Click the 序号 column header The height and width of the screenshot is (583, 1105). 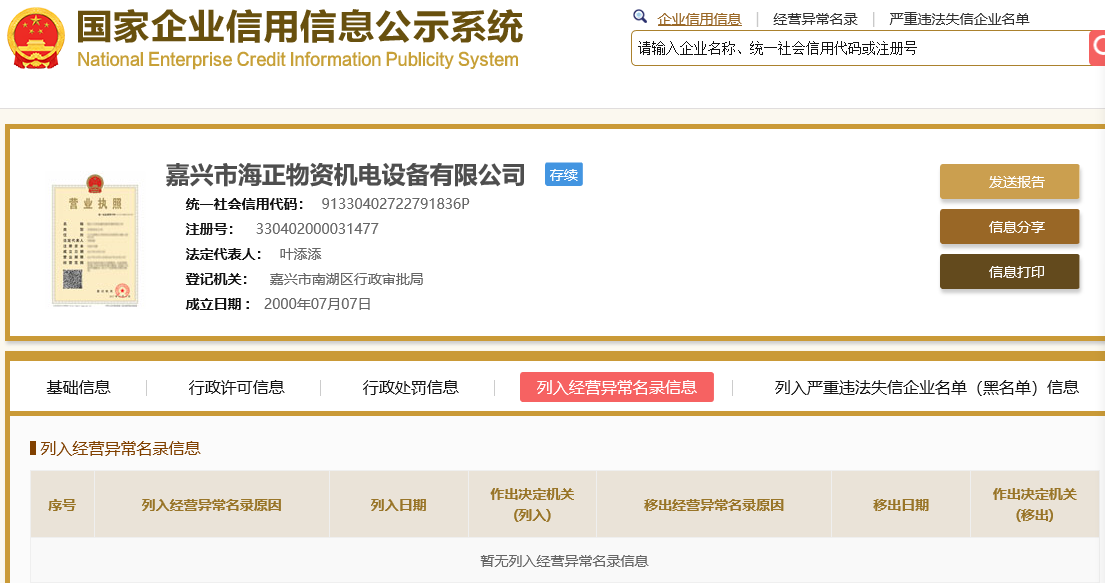tap(62, 505)
